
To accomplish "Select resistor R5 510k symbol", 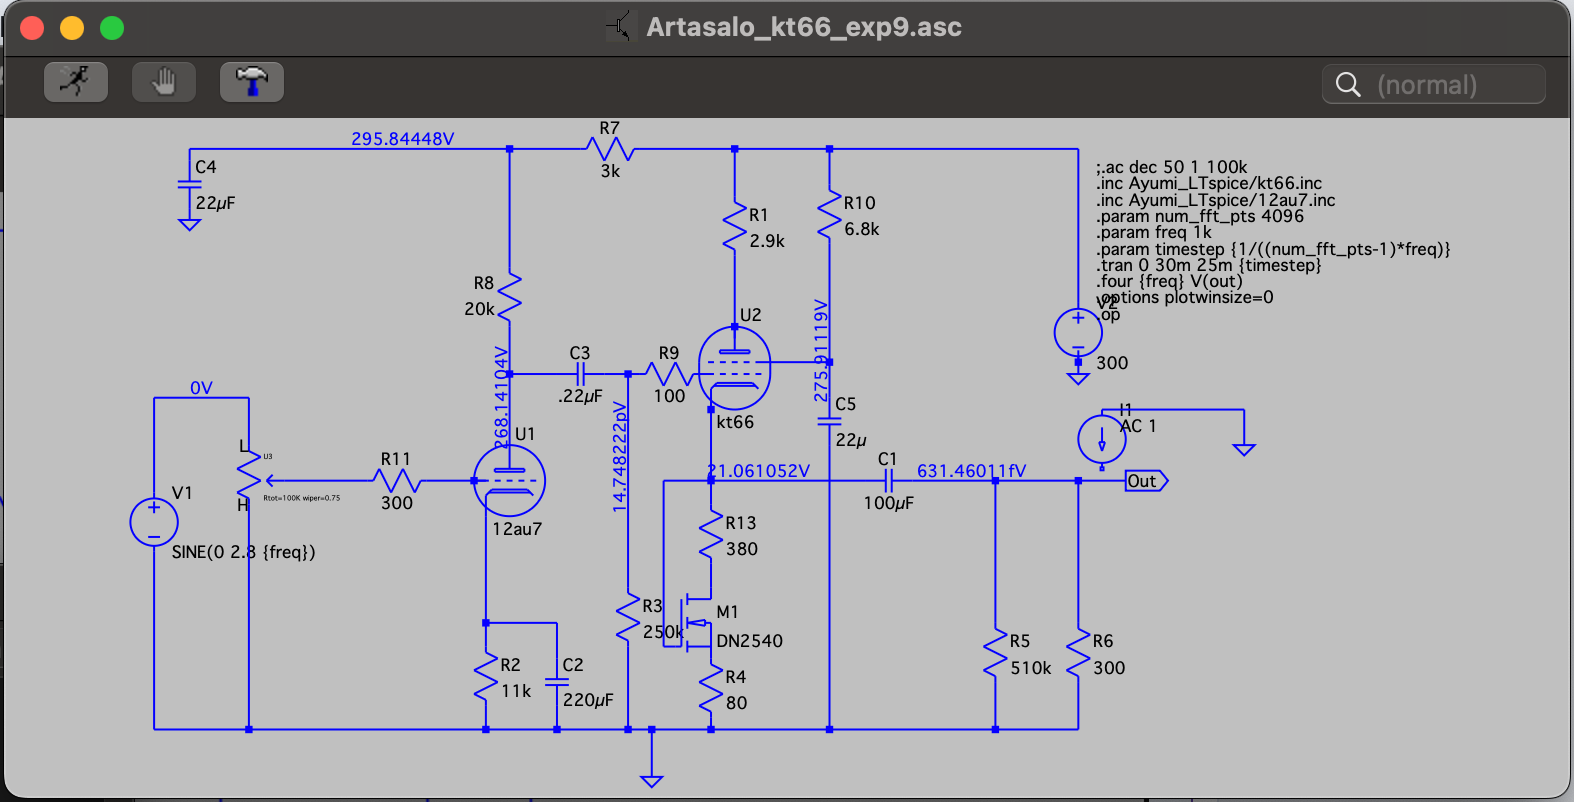I will (x=995, y=654).
